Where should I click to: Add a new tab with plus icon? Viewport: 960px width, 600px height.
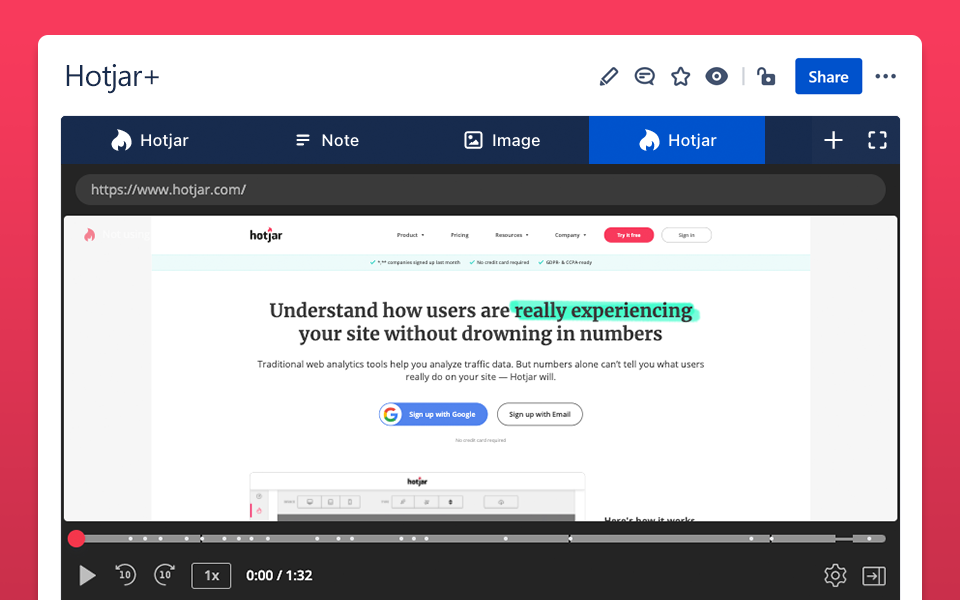tap(833, 140)
